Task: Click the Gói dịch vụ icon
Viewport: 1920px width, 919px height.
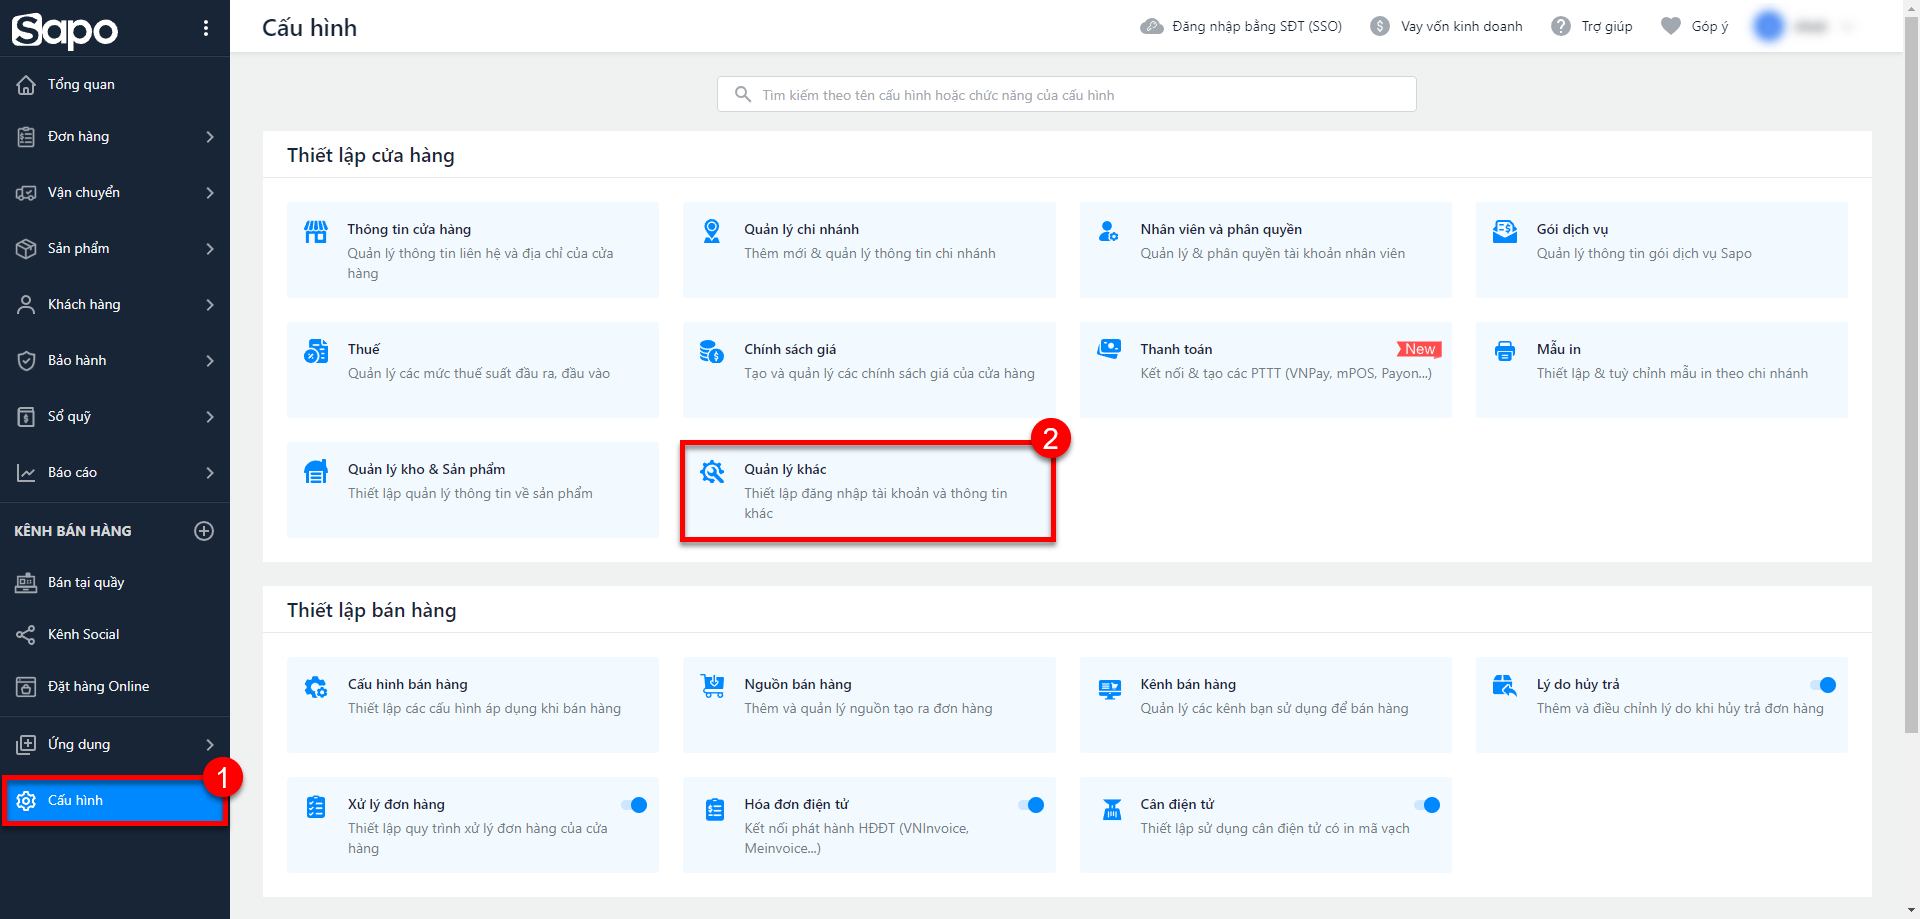Action: tap(1505, 232)
